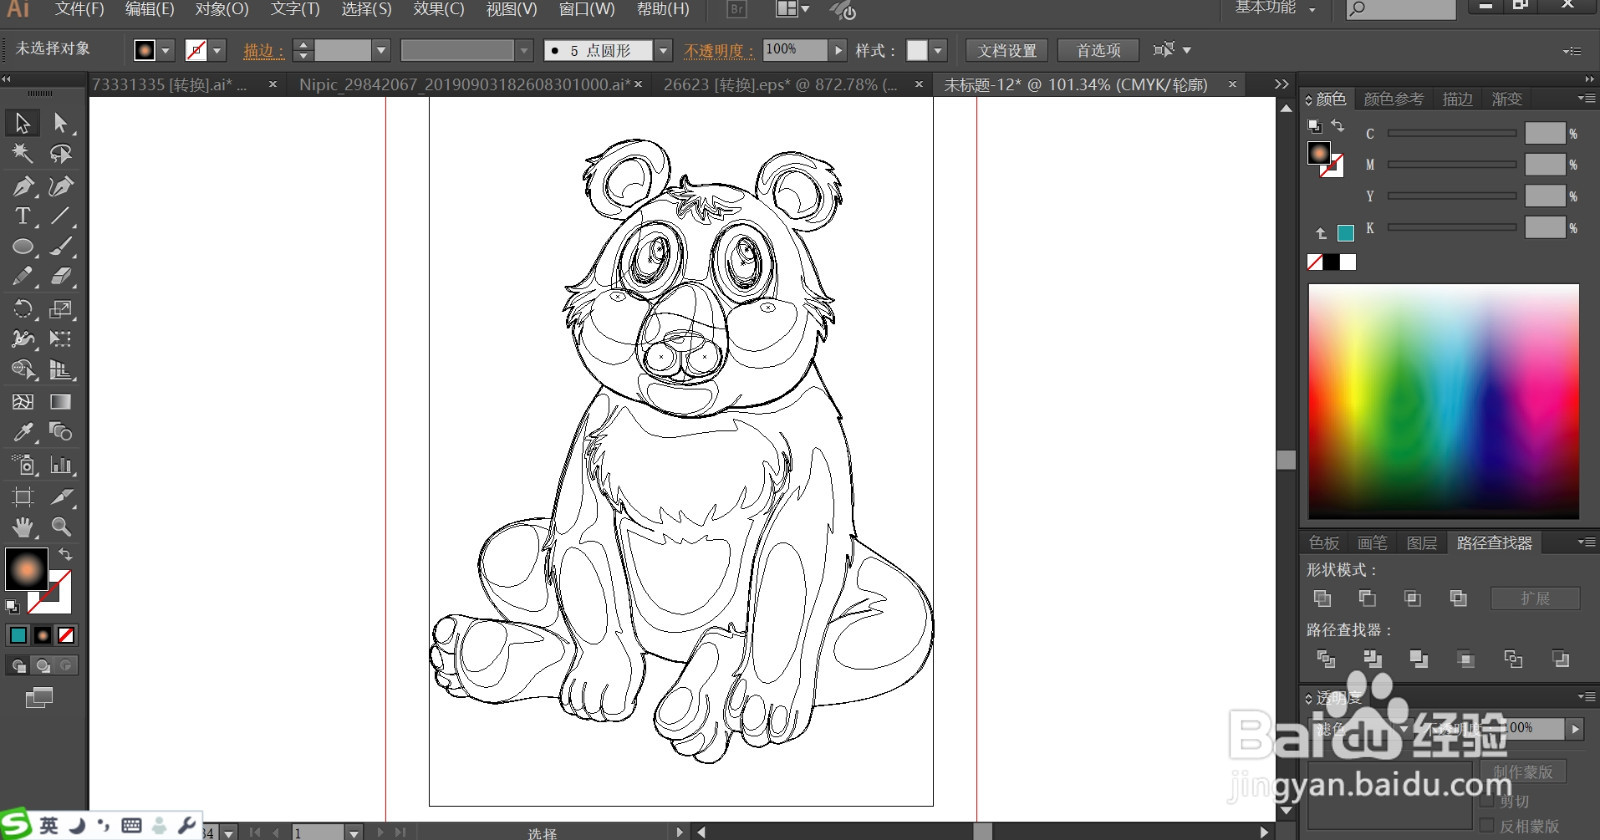
Task: Open the 对象(O) menu
Action: click(x=221, y=9)
